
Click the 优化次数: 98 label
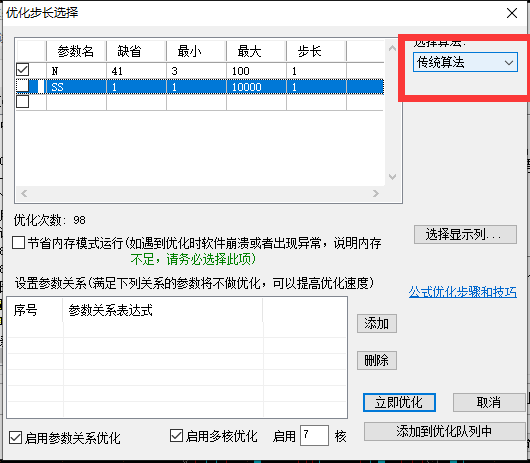tap(49, 220)
